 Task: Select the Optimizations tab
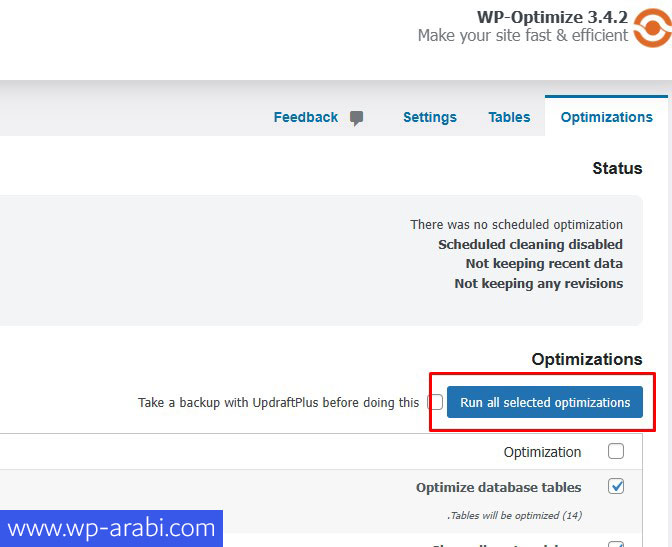(x=606, y=117)
